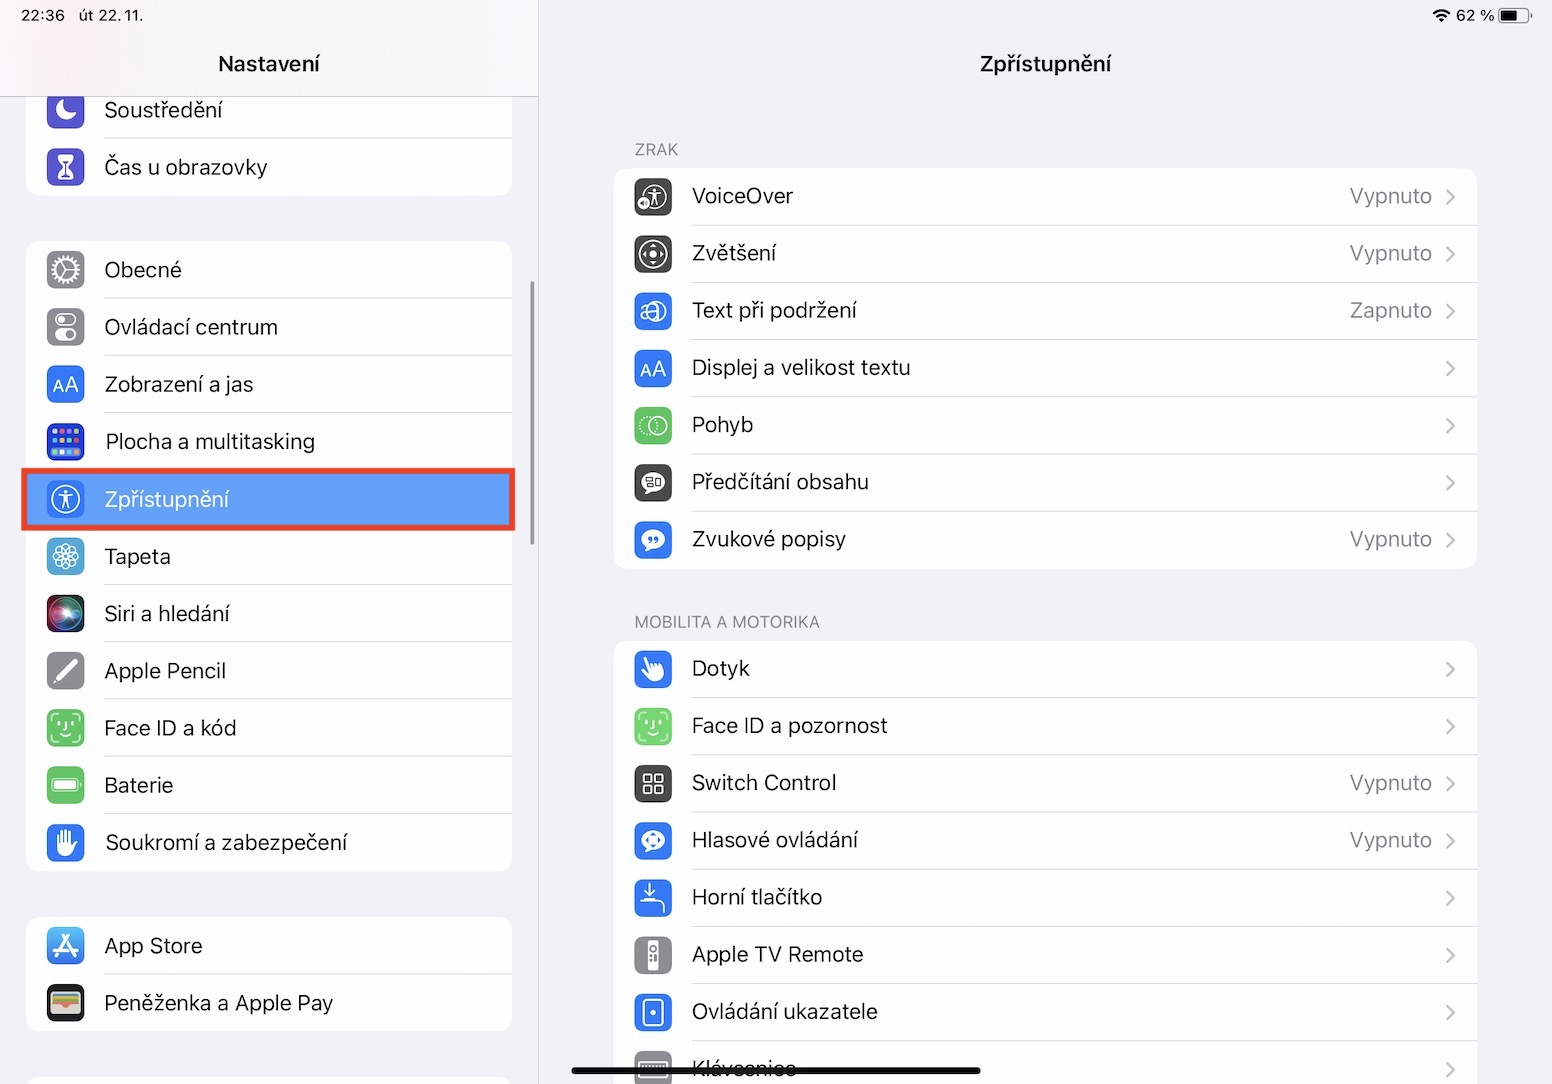Tap the App Store icon in sidebar
The width and height of the screenshot is (1552, 1084).
pyautogui.click(x=66, y=946)
